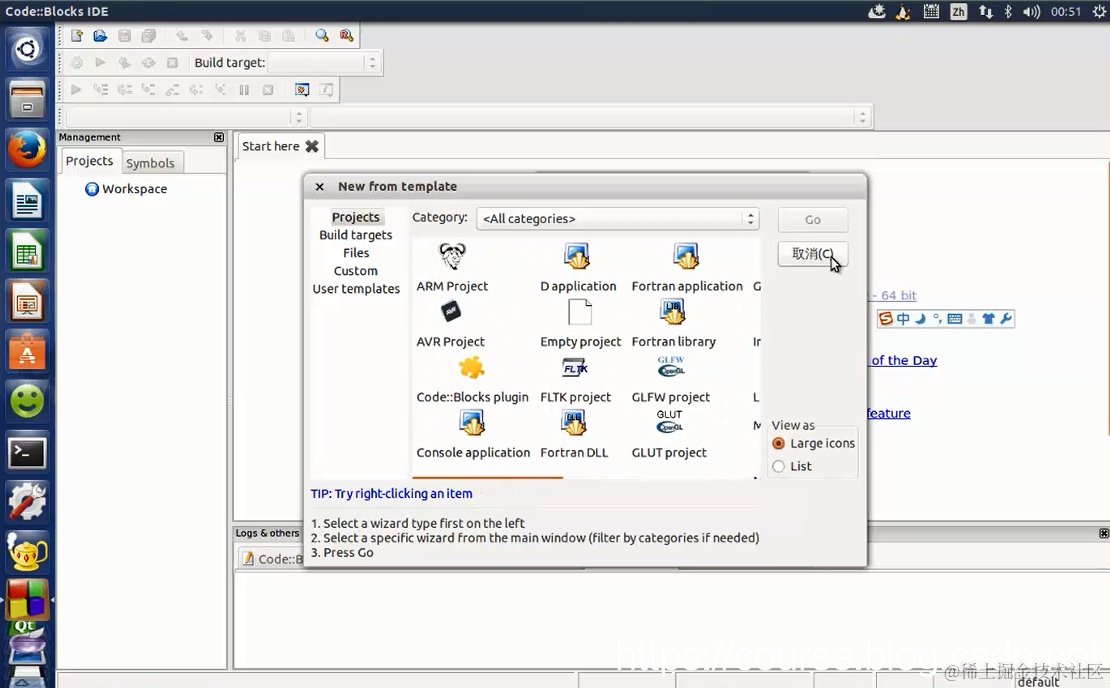Click the Redo arrow toolbar icon
The width and height of the screenshot is (1110, 688).
pyautogui.click(x=206, y=35)
